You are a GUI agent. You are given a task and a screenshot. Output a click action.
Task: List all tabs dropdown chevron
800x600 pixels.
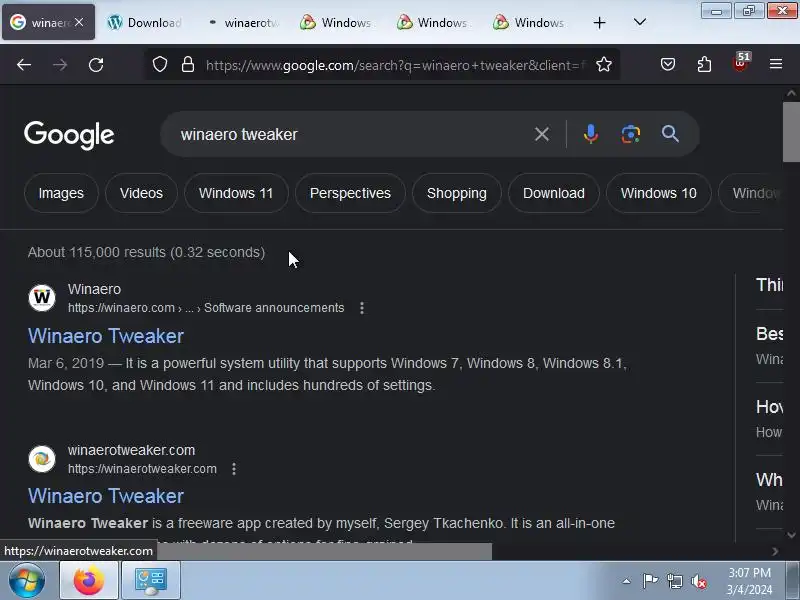click(x=640, y=22)
